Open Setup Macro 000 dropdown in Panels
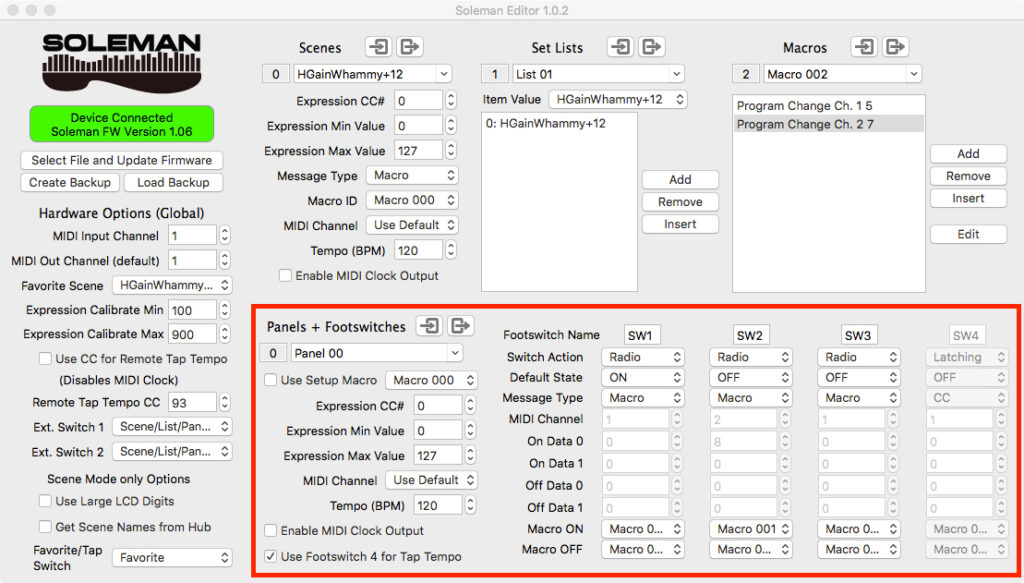Screen dimensions: 1024x583 [x=431, y=380]
